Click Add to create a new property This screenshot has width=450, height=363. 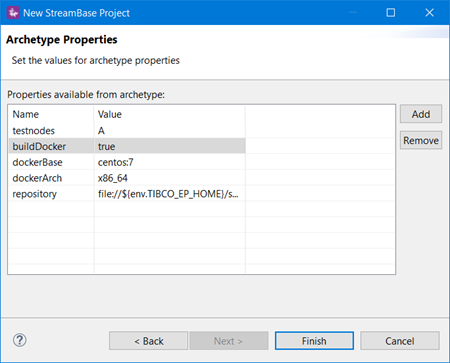(x=421, y=114)
